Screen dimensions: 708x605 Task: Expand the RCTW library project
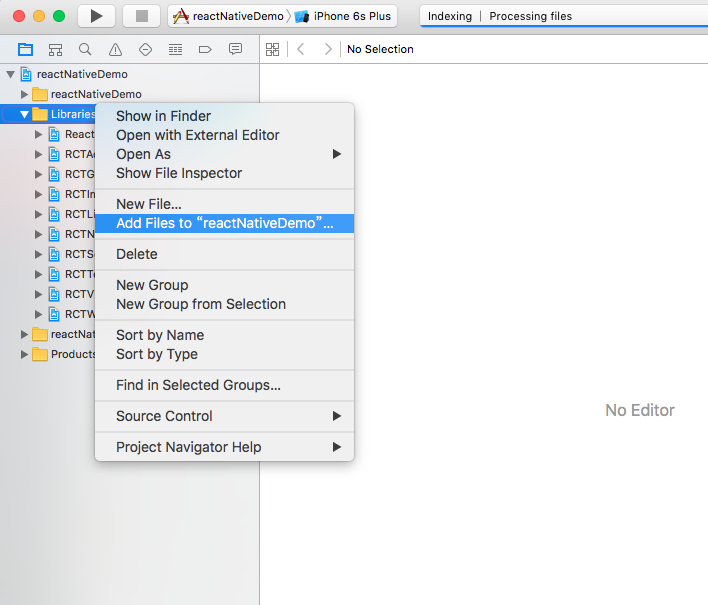38,314
